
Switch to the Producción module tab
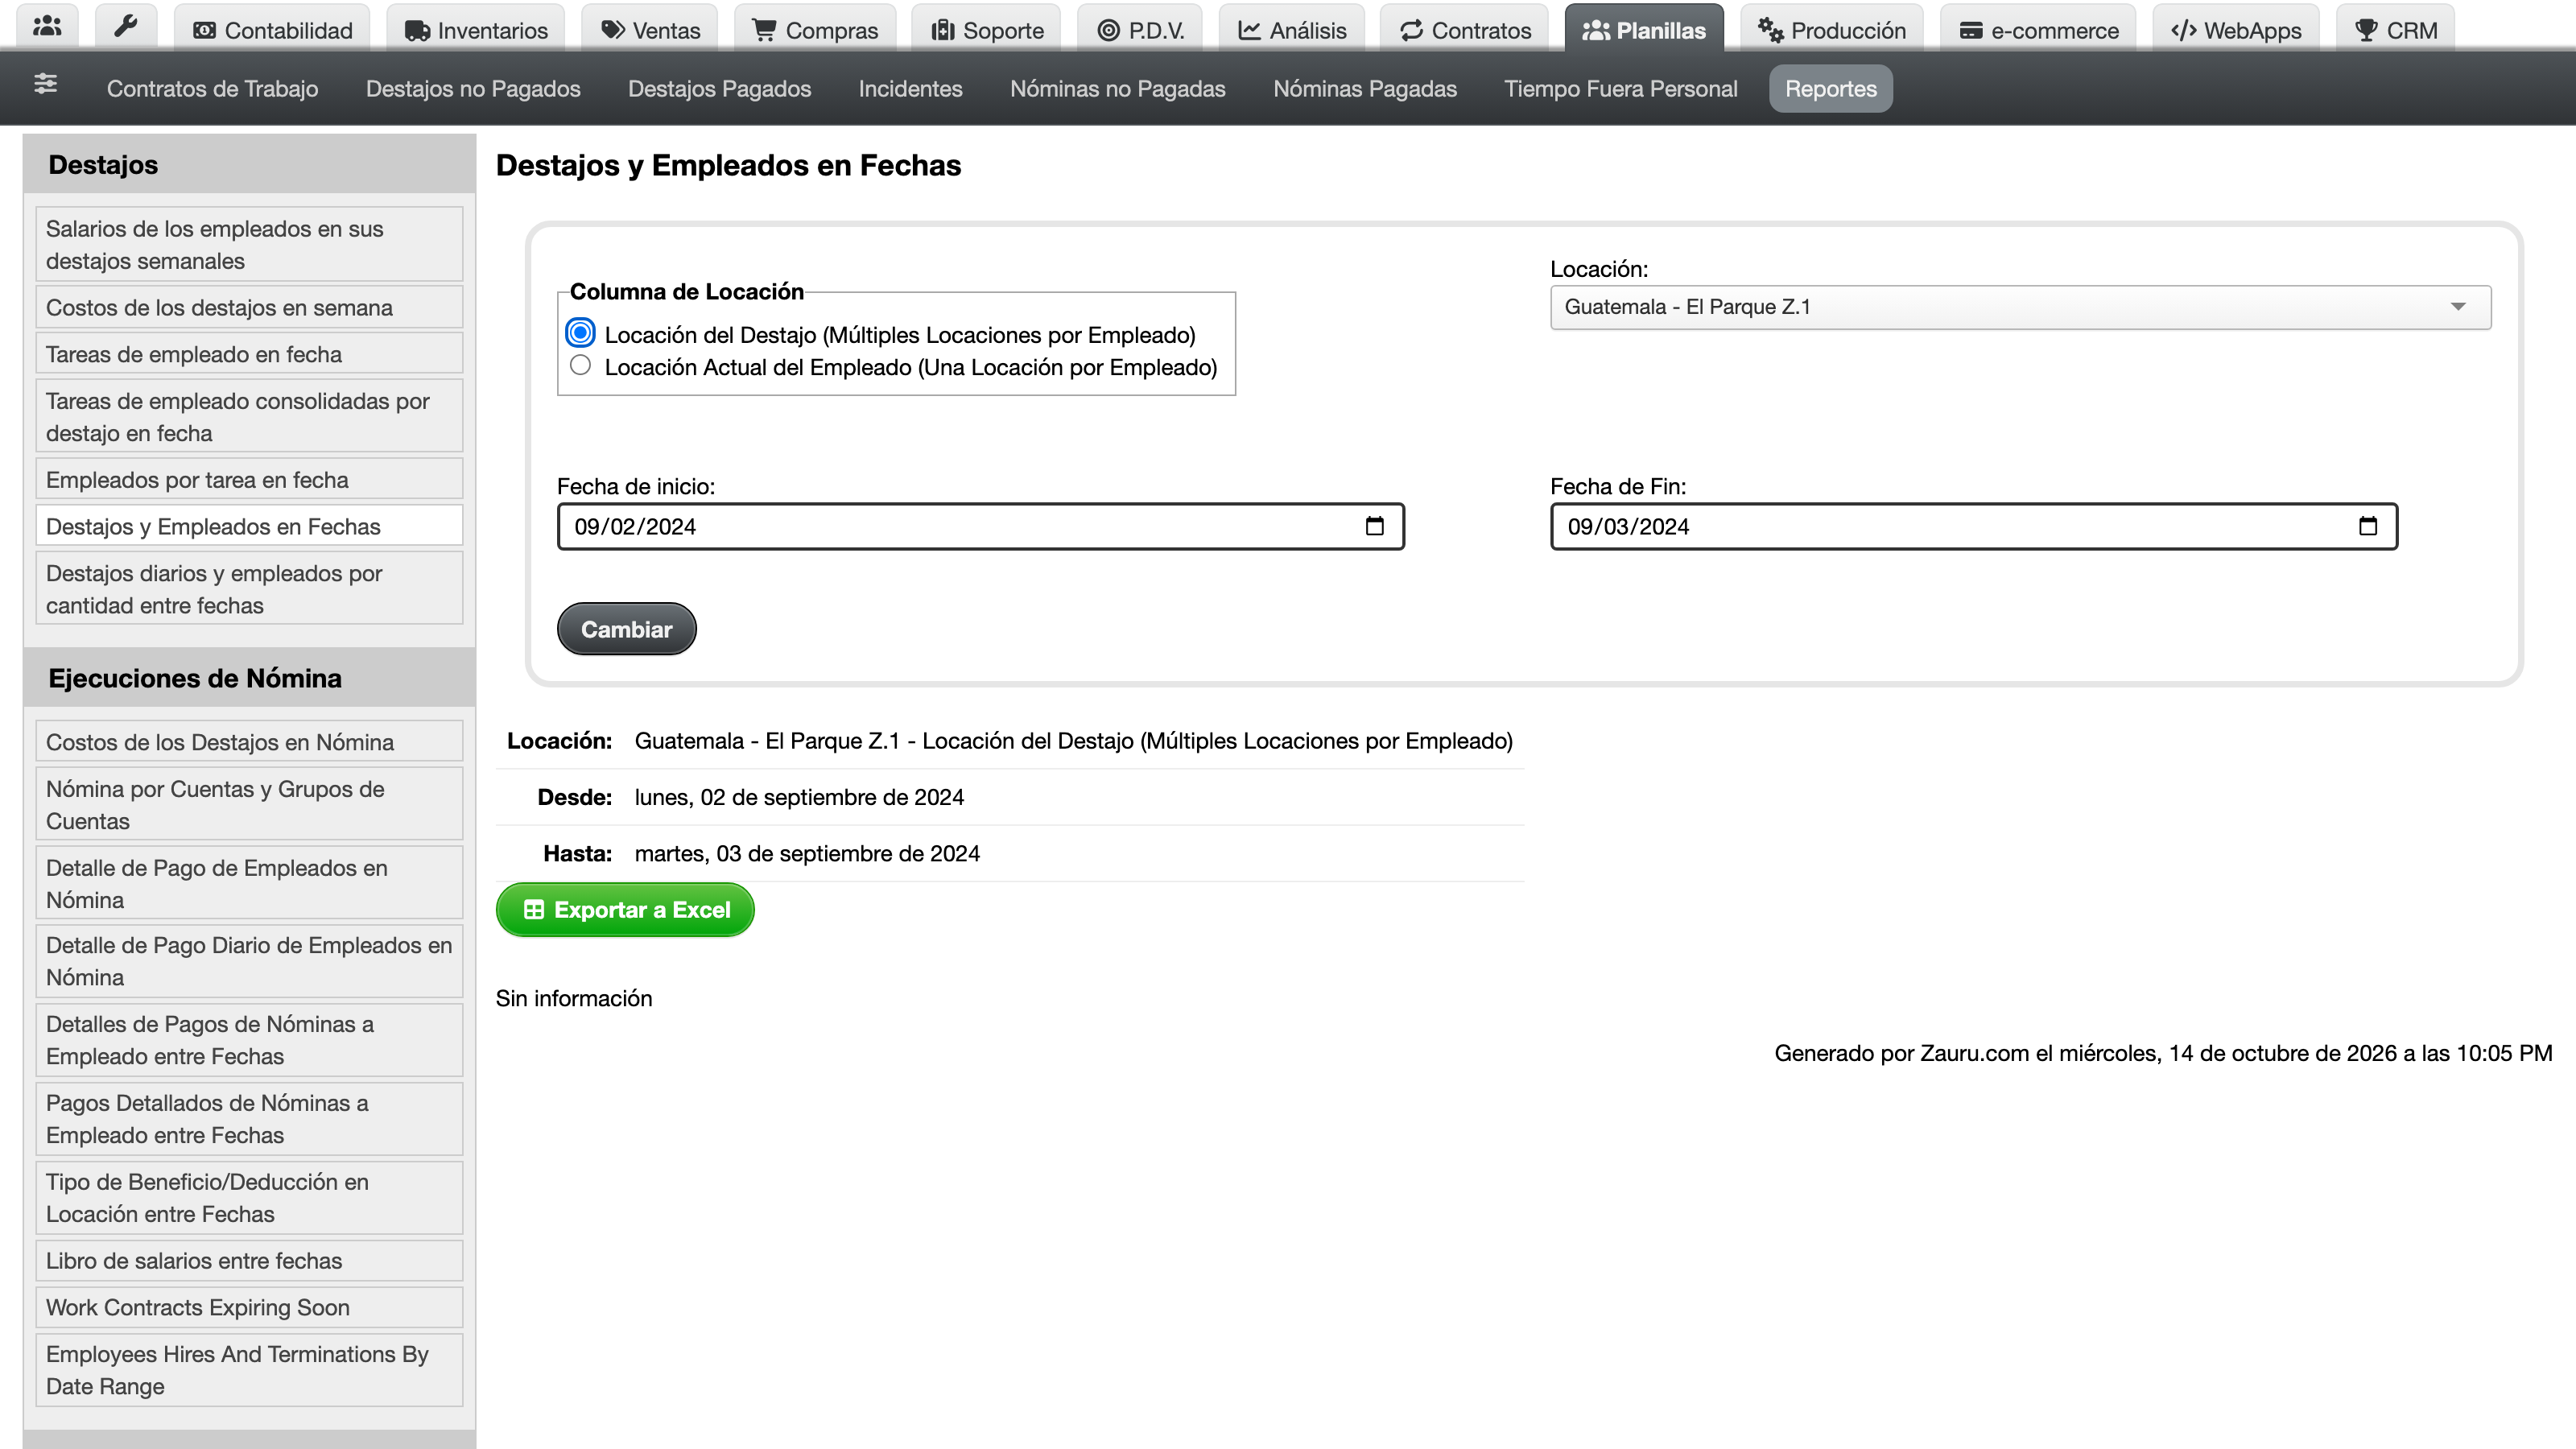point(1832,29)
